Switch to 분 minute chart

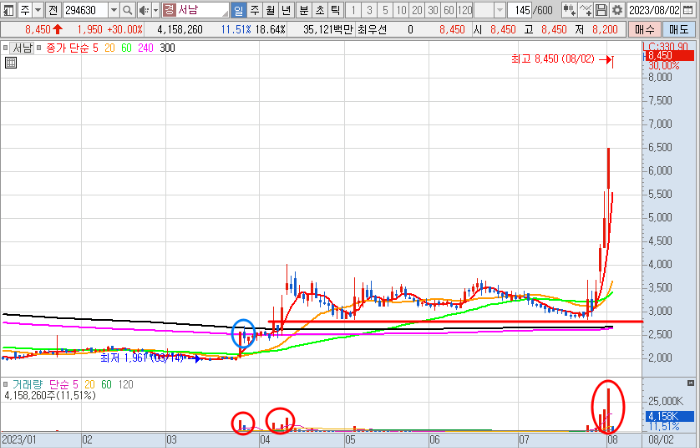click(304, 10)
